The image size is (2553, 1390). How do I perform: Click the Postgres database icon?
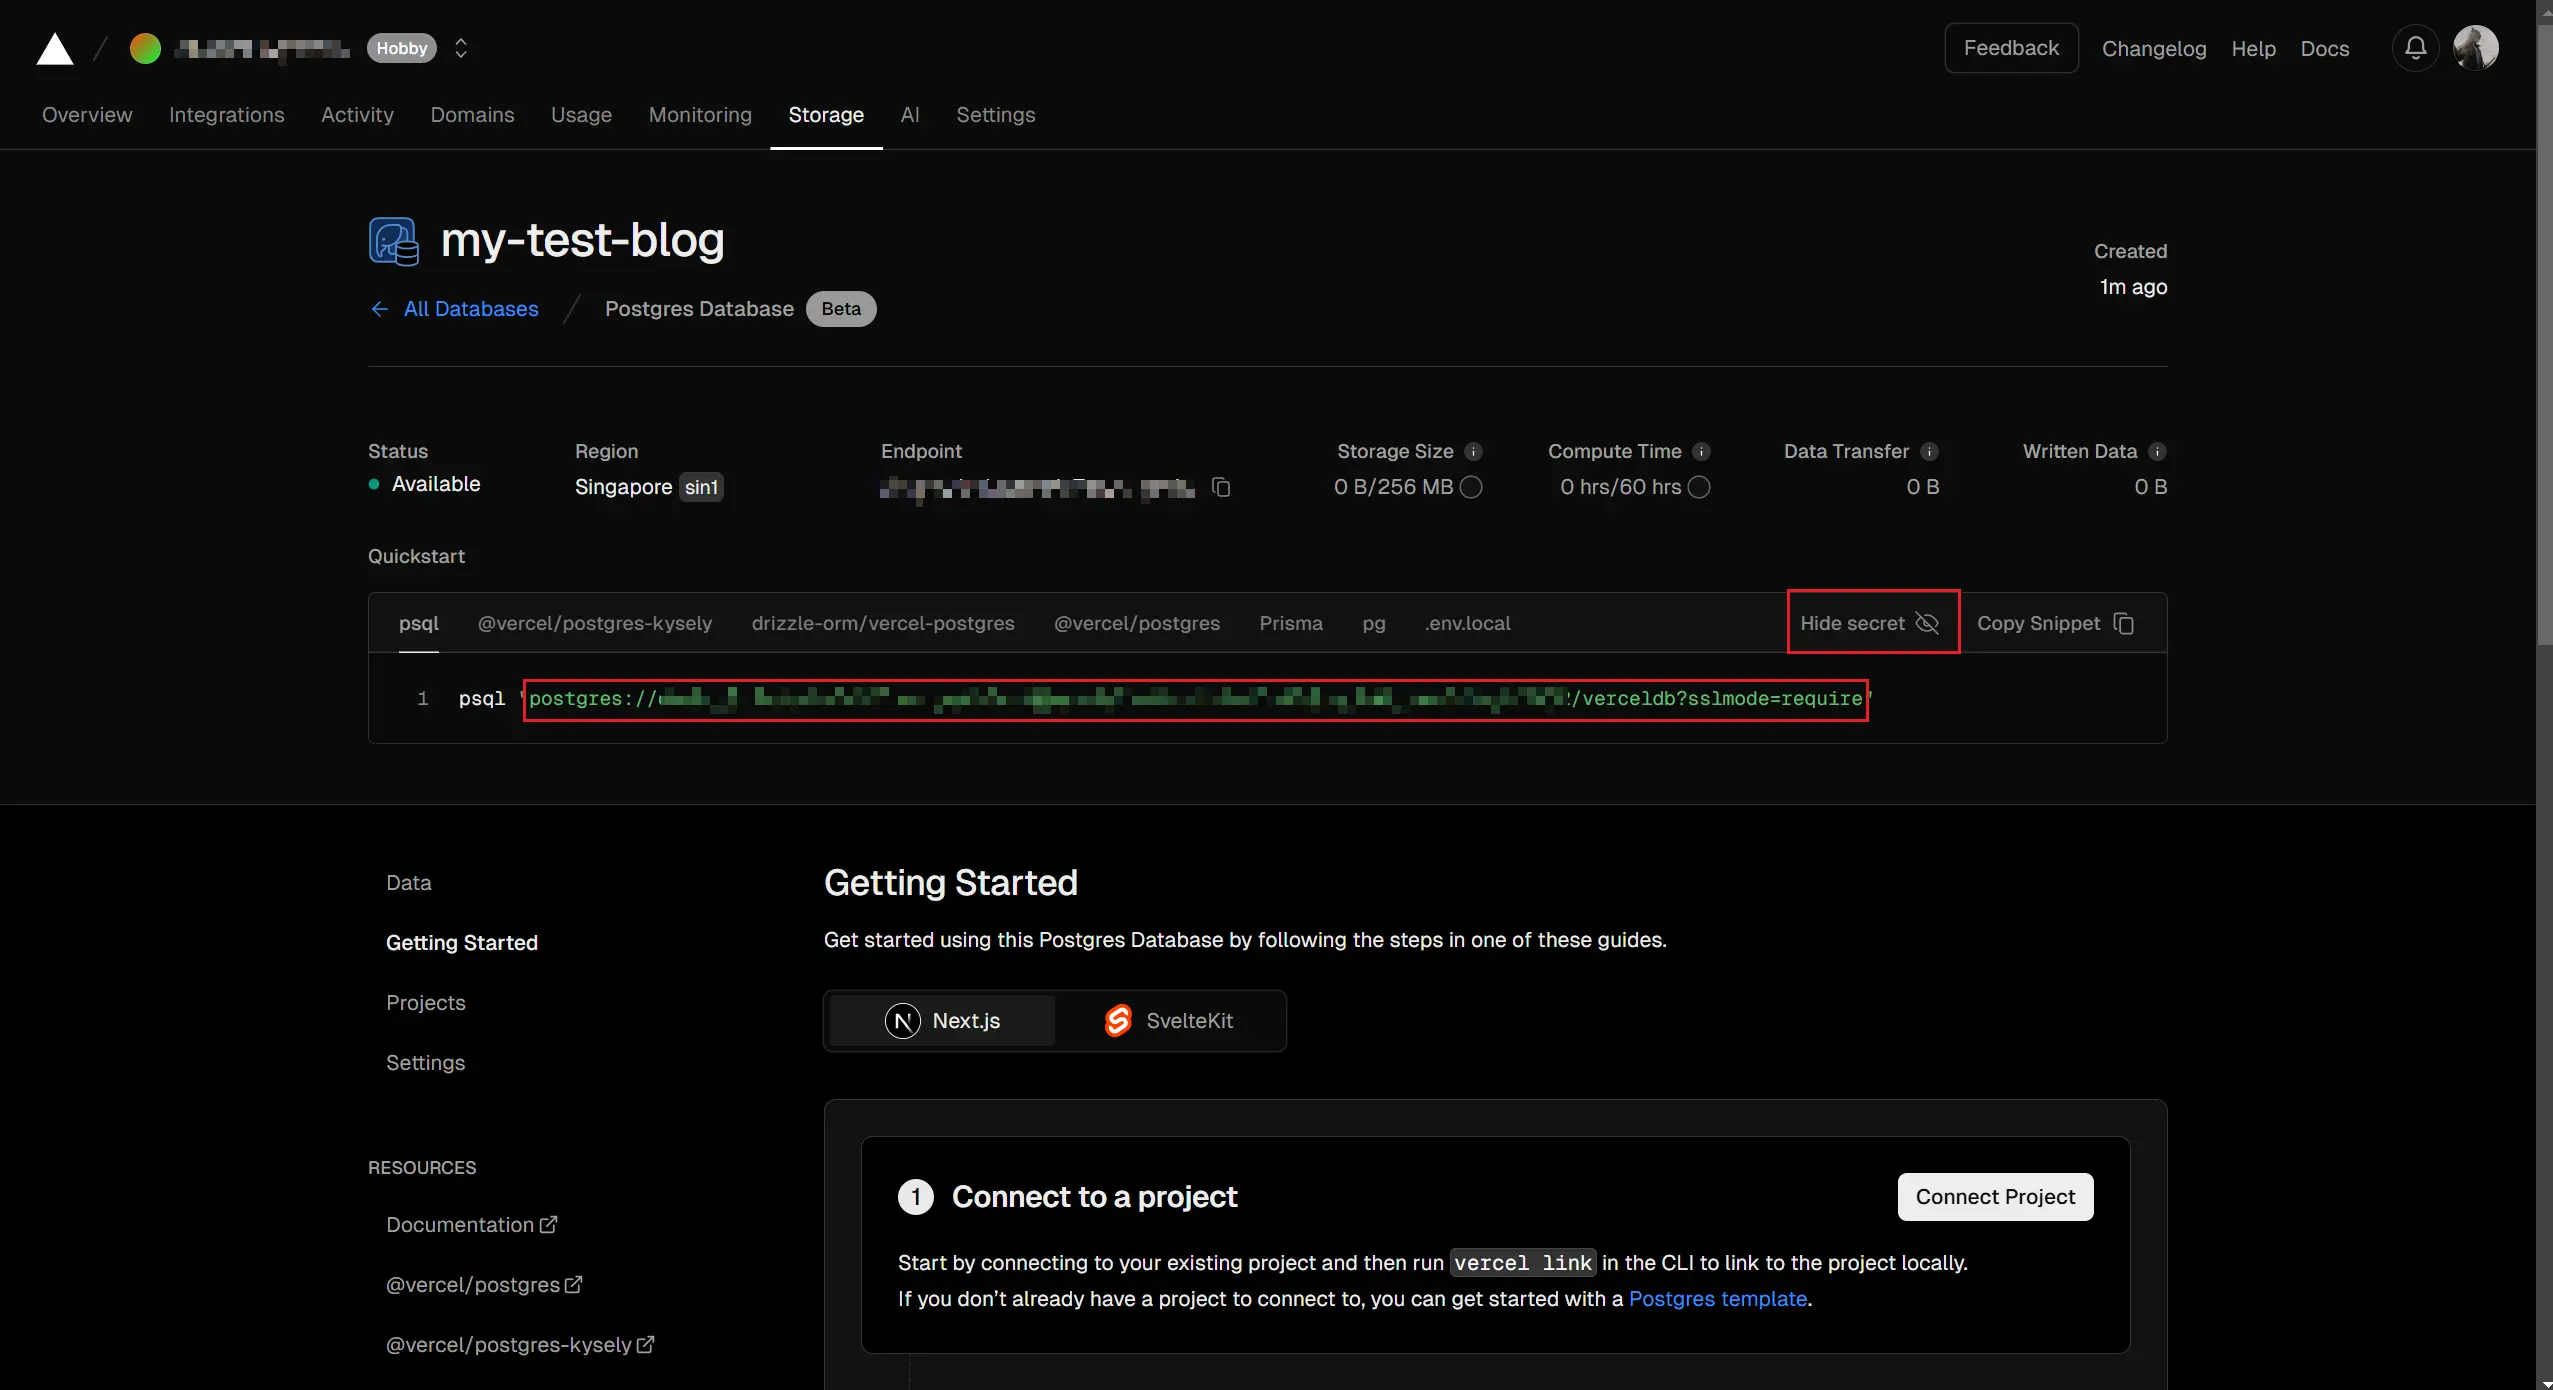[x=394, y=241]
